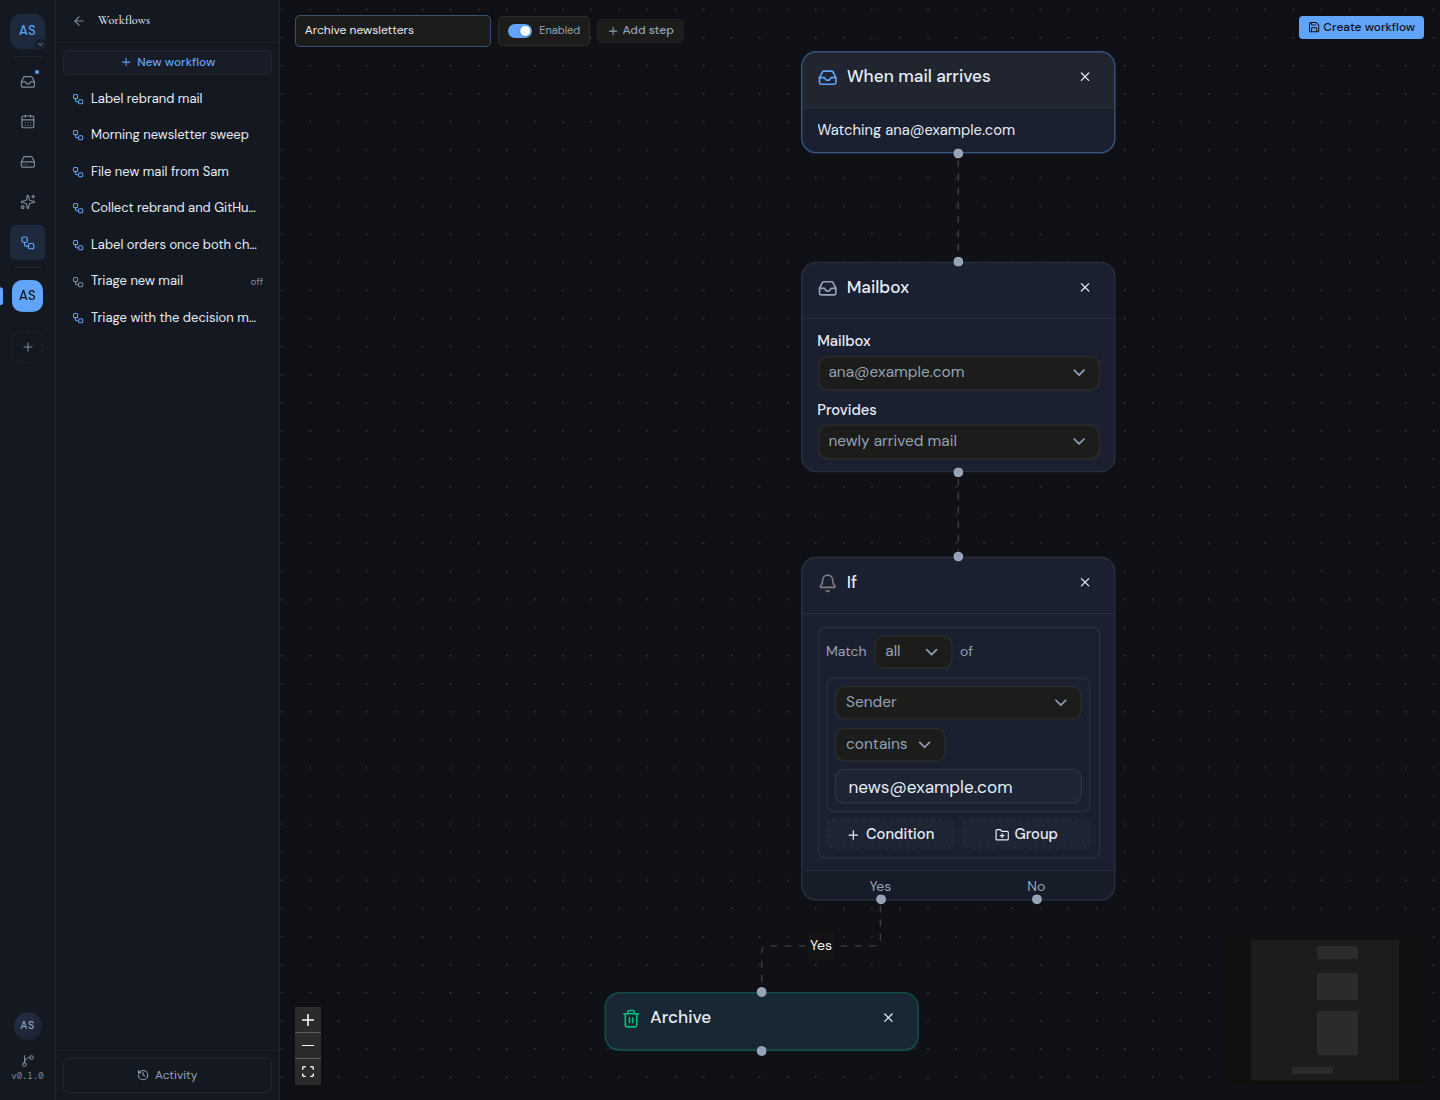
Task: Open the Triage new mail workflow
Action: [167, 281]
